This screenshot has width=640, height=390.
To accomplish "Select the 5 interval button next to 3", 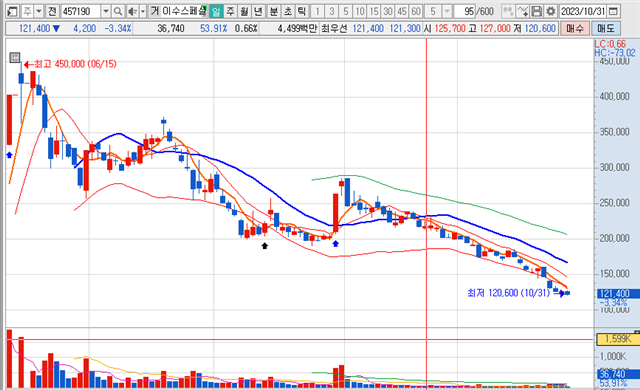I will 346,11.
